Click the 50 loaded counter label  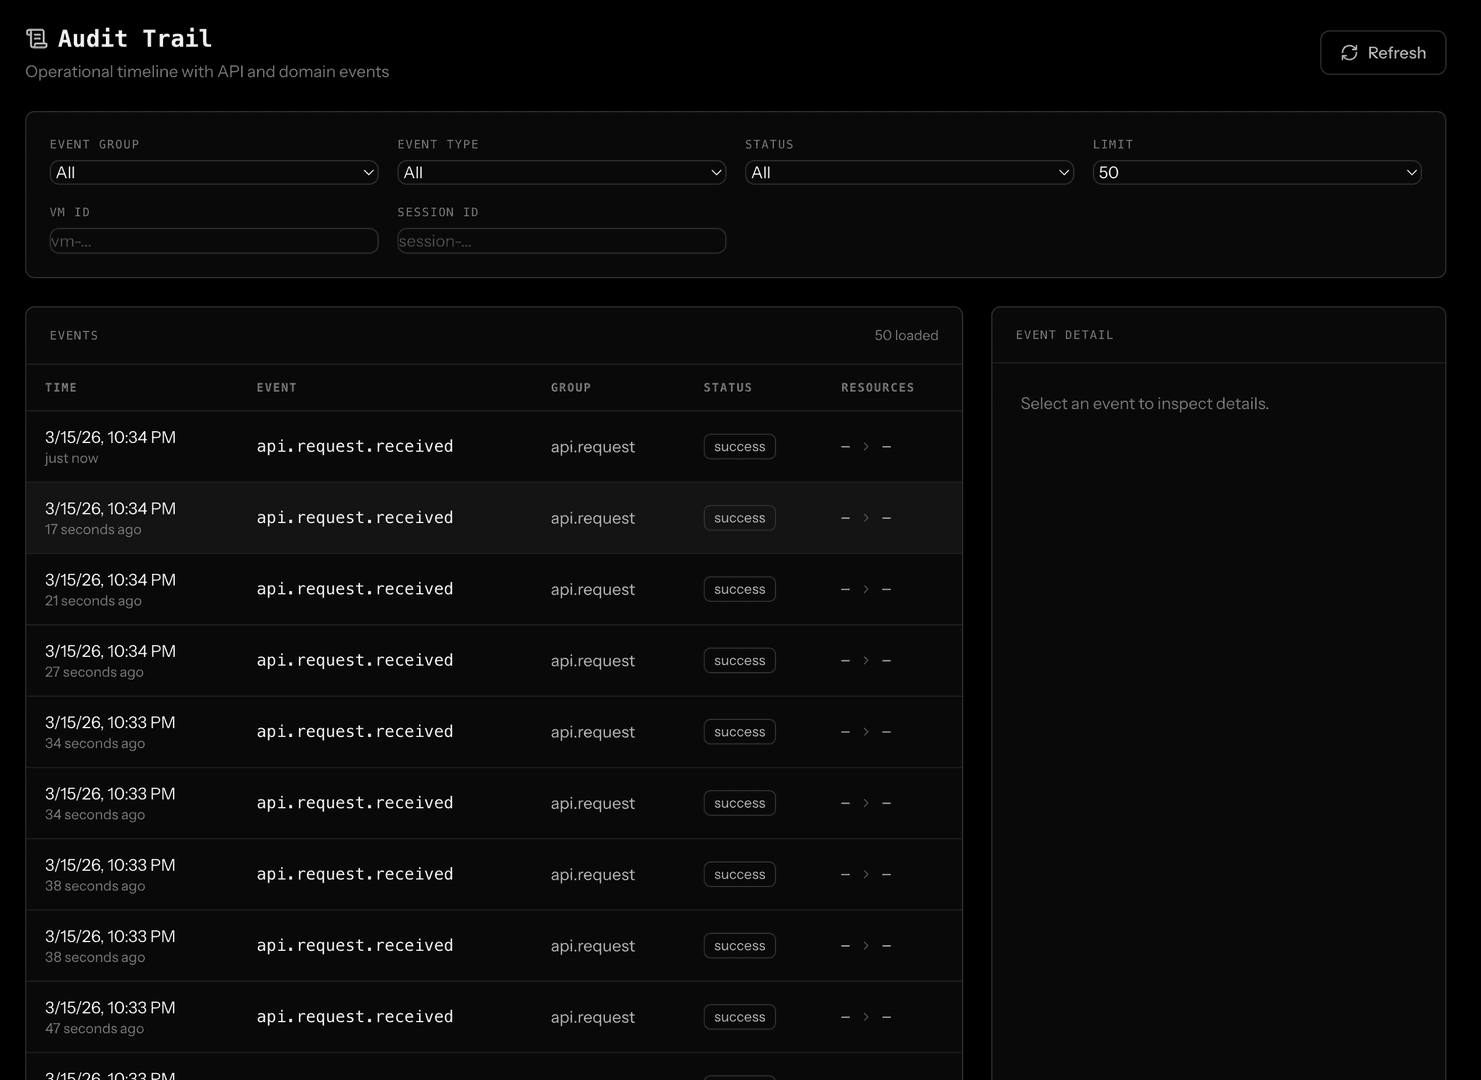click(906, 335)
